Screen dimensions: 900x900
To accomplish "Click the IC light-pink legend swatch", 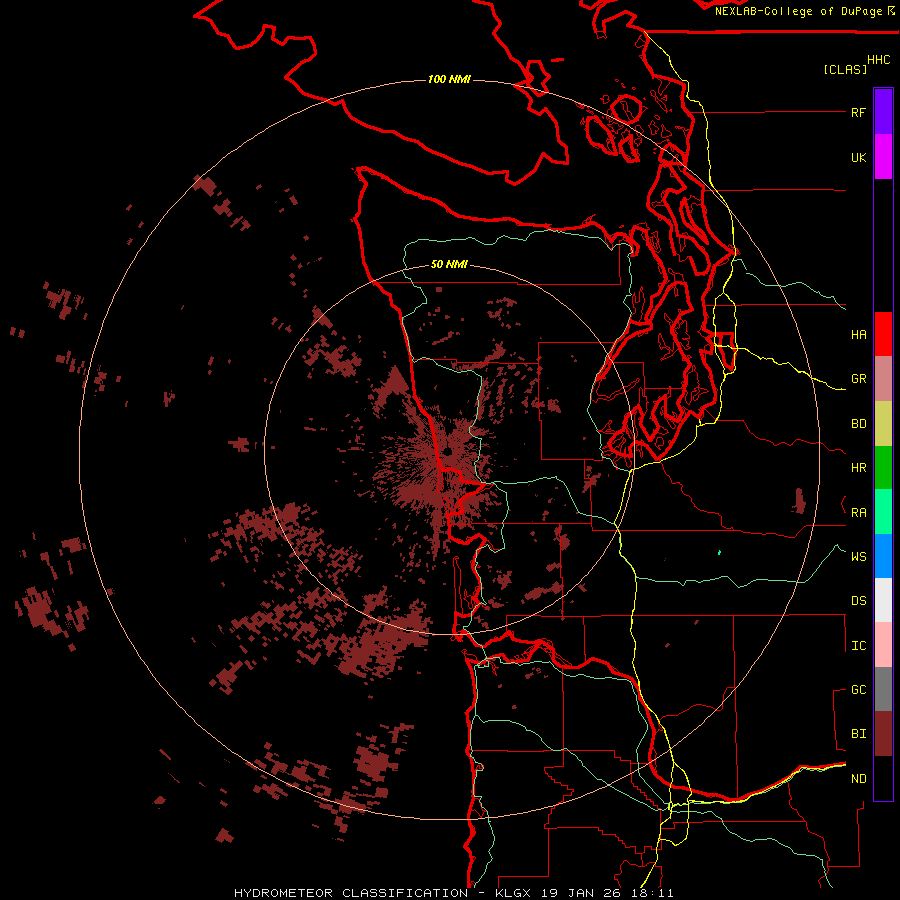I will pyautogui.click(x=883, y=645).
